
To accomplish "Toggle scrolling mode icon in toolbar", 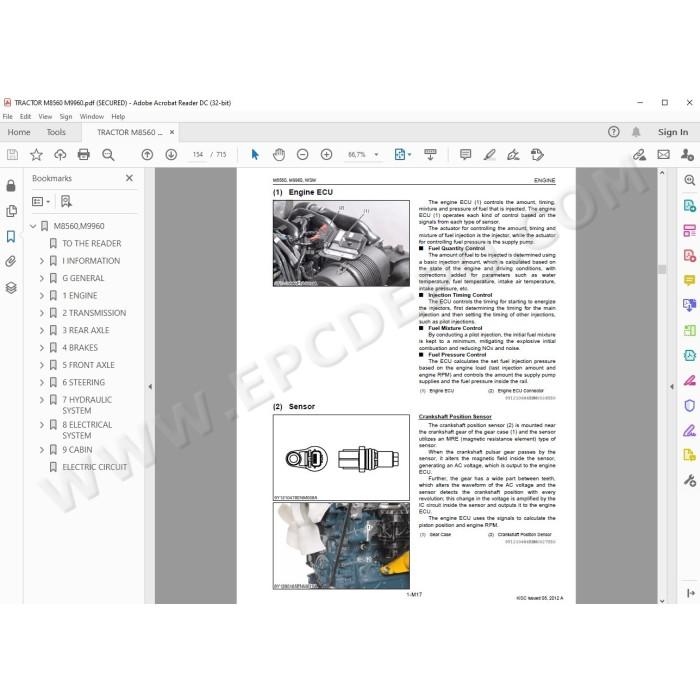I will pyautogui.click(x=430, y=154).
